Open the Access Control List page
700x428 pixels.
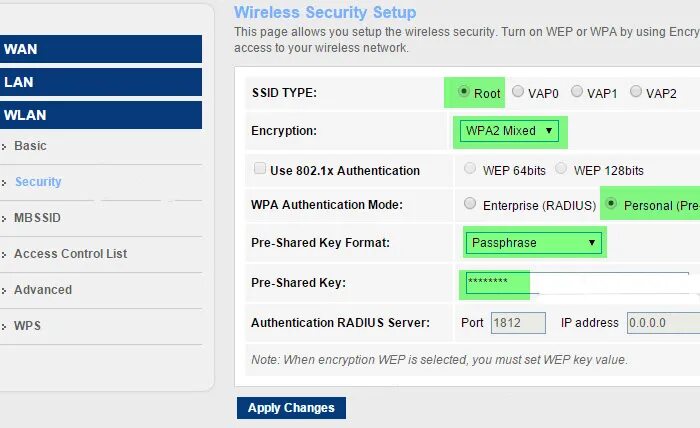[x=70, y=254]
